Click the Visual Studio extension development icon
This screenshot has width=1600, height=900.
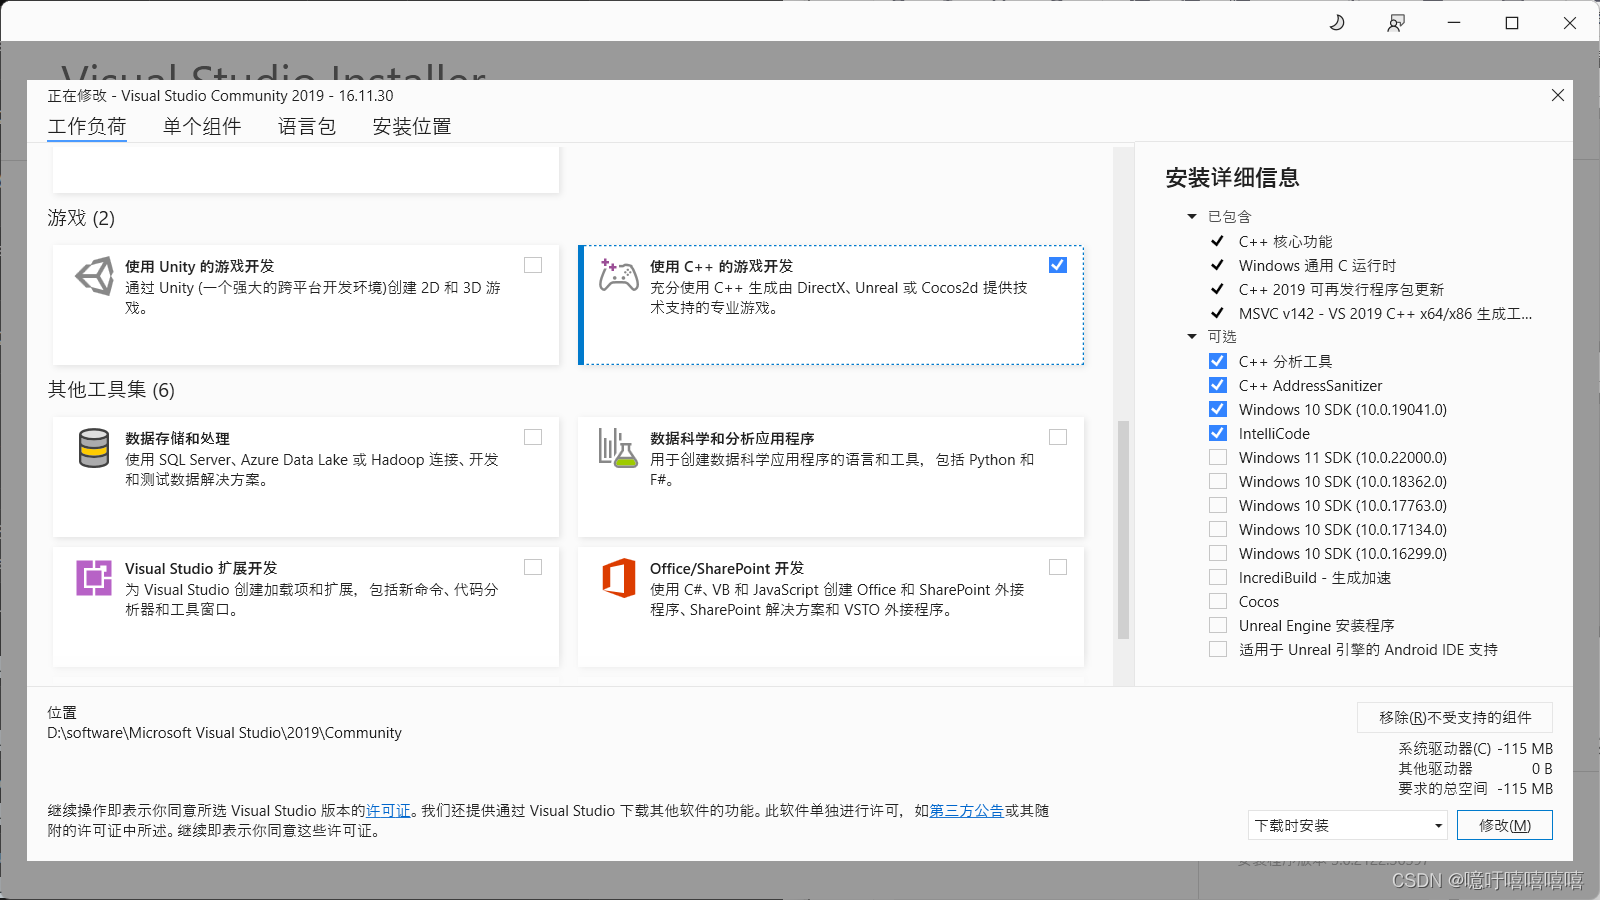[x=94, y=578]
